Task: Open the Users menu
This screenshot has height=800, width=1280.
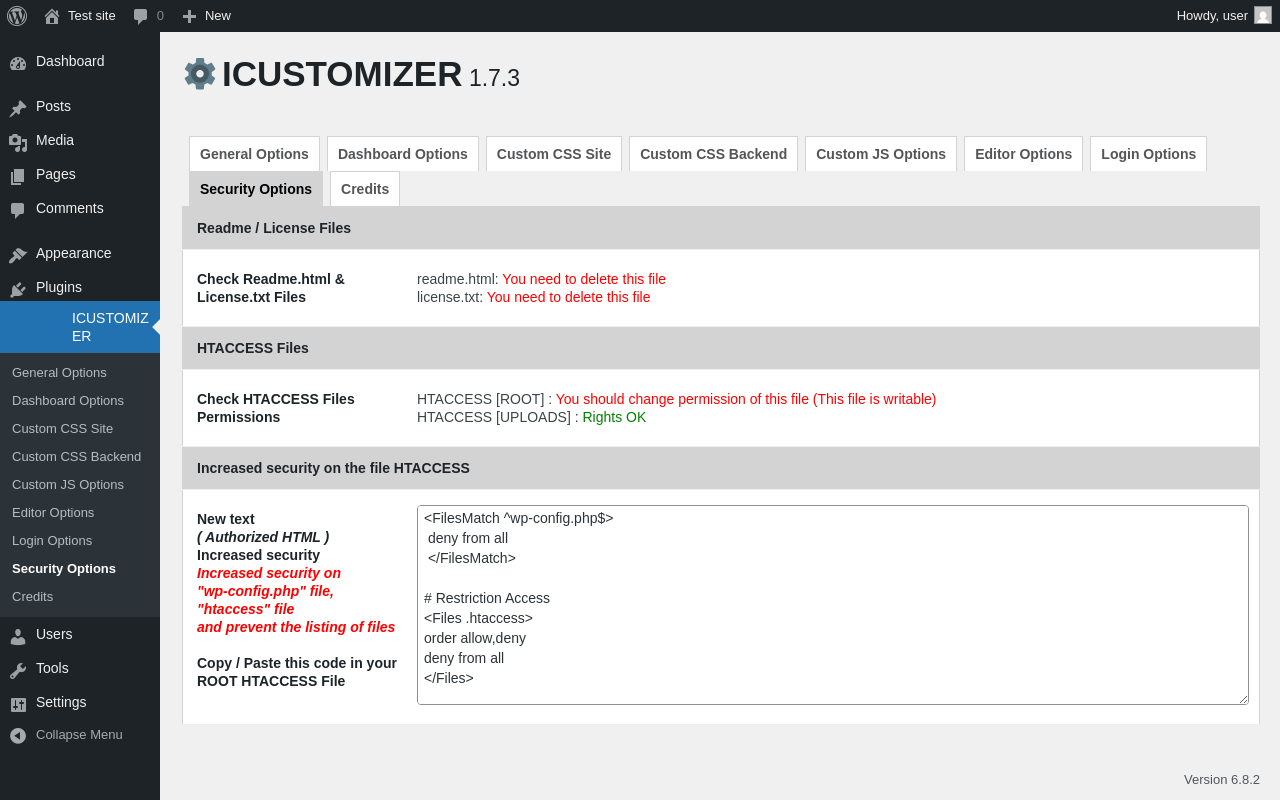Action: [x=80, y=634]
